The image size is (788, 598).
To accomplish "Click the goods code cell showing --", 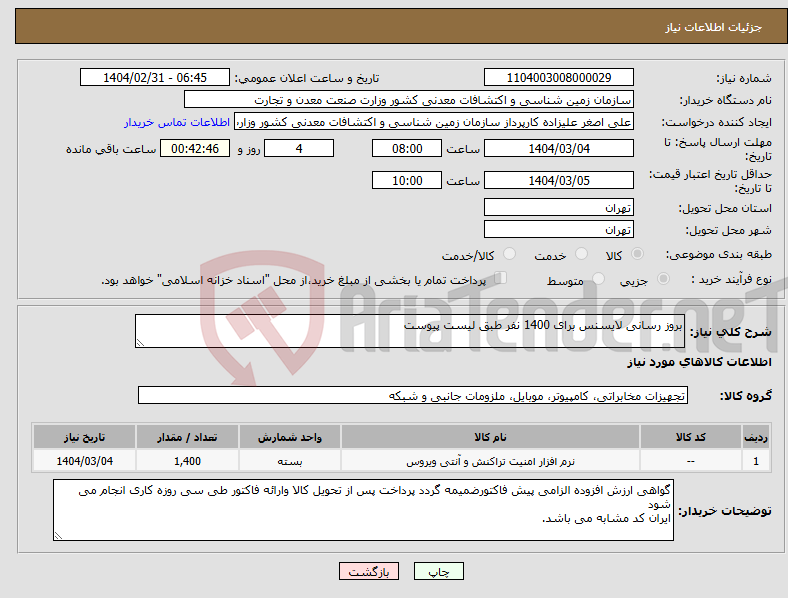I will [691, 461].
